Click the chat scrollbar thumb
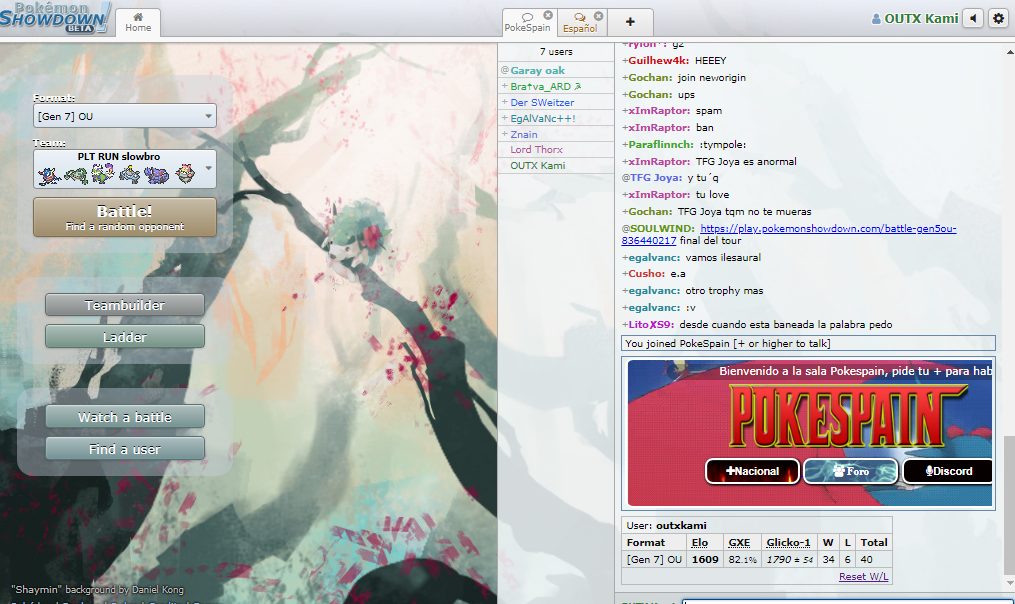The image size is (1015, 604). pyautogui.click(x=1009, y=504)
